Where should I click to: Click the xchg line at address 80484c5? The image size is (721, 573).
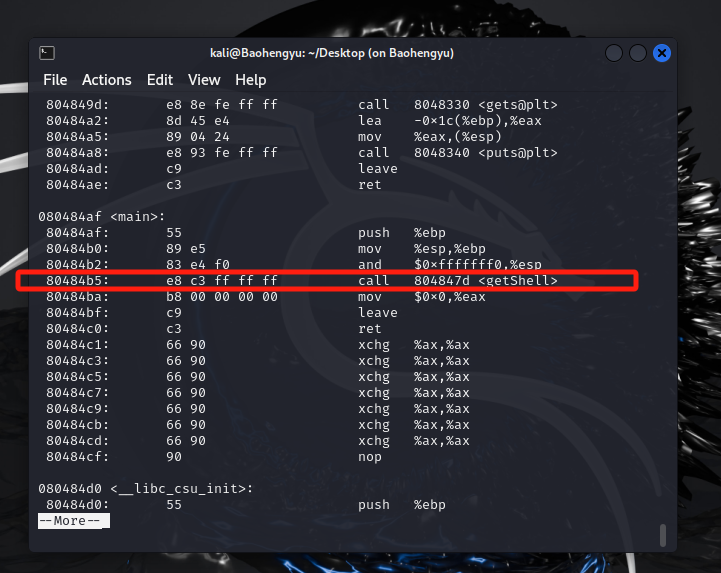(x=258, y=377)
